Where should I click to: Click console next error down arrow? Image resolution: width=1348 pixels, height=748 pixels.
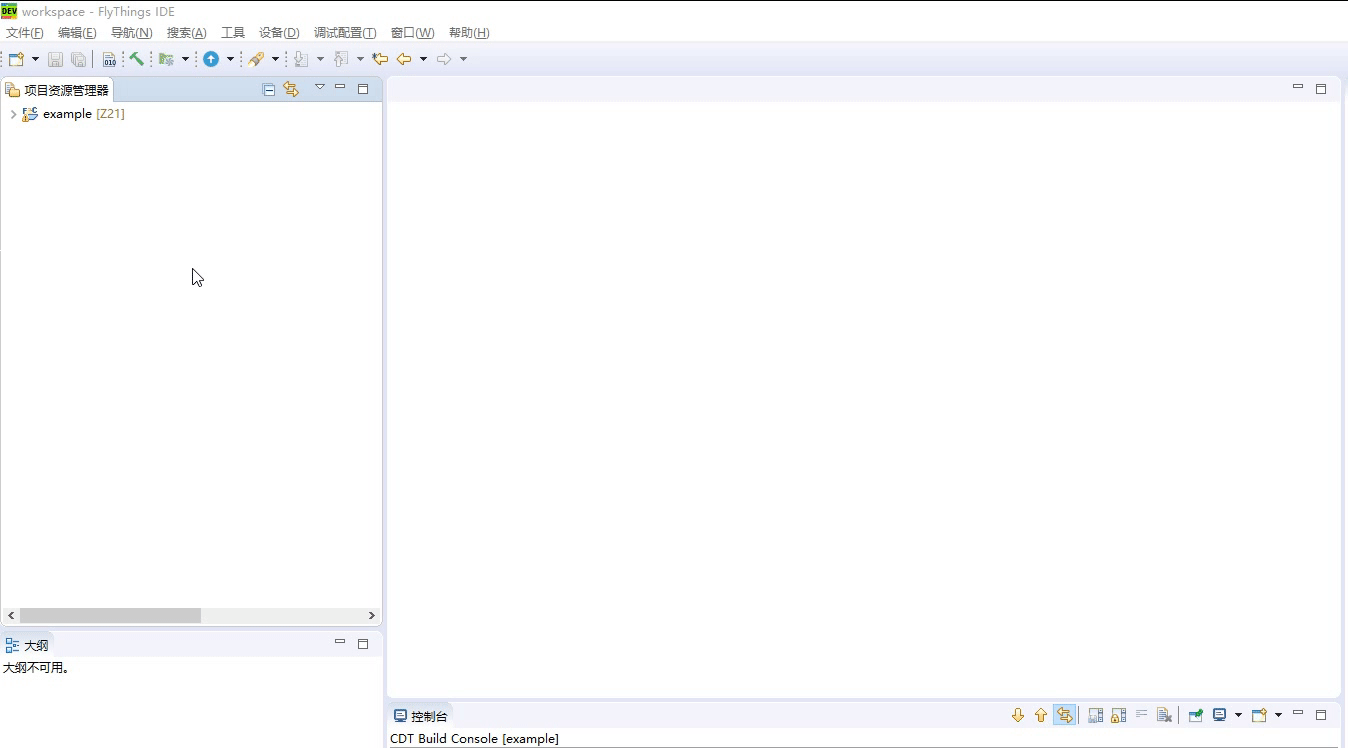(x=1018, y=715)
